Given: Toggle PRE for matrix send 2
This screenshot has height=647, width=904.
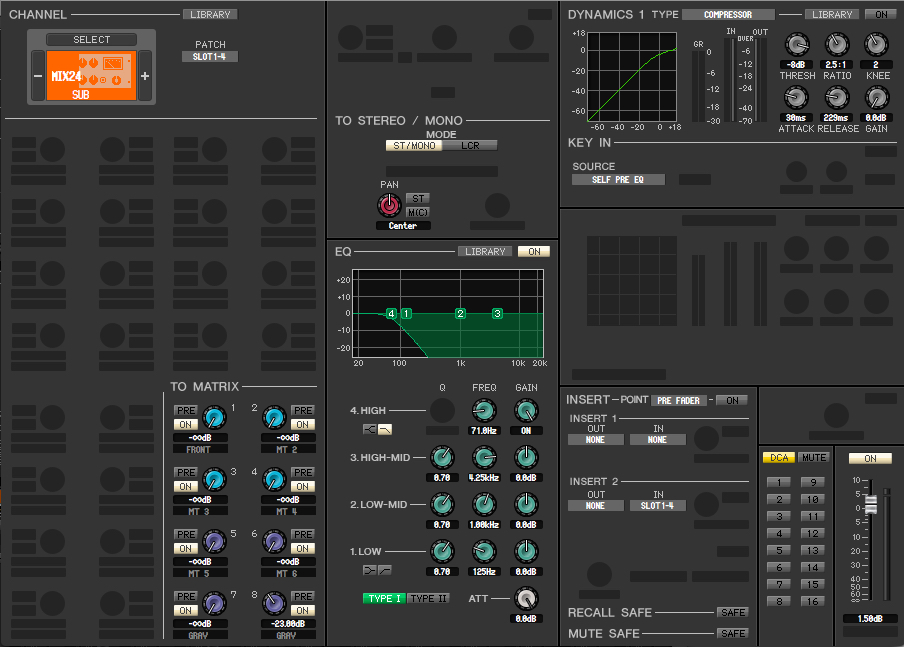Looking at the screenshot, I should pos(303,411).
